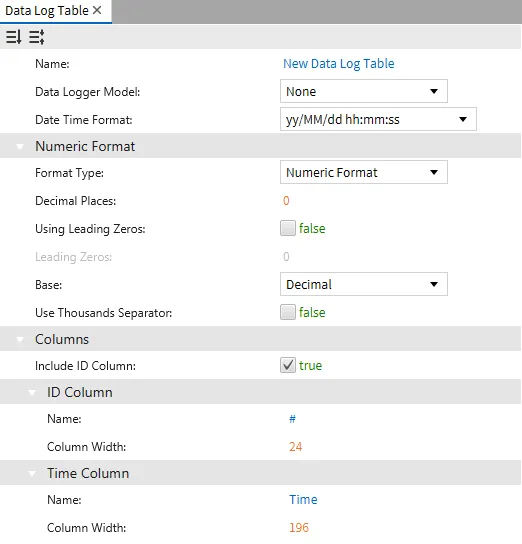Collapse the Columns section

point(20,339)
